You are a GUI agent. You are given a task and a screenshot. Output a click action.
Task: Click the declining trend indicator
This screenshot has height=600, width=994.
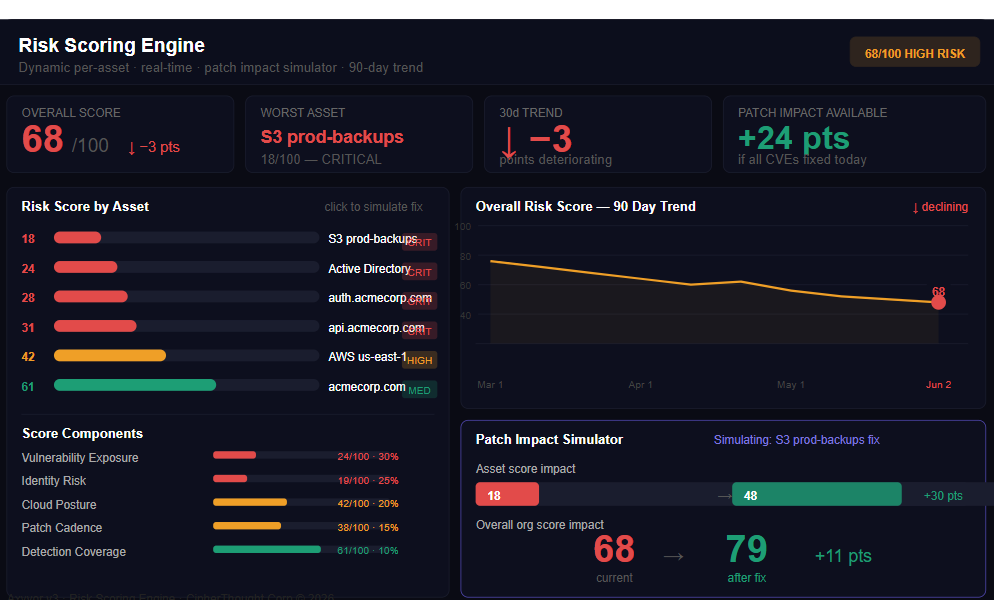tap(939, 207)
